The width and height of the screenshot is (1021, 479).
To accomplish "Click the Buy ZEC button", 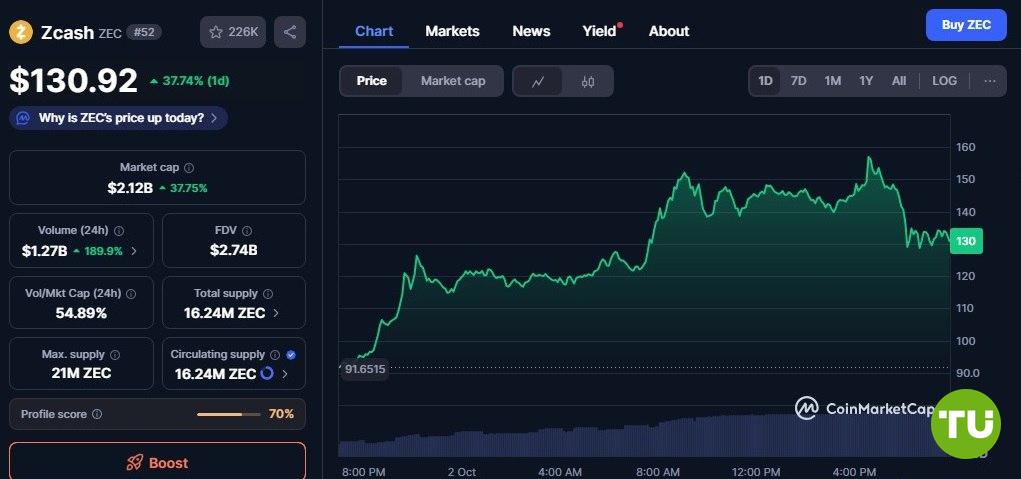I will tap(966, 25).
